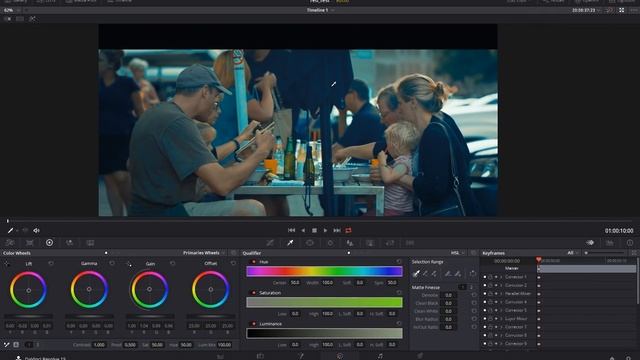
Task: Select the Color Wheels palette icon
Action: click(49, 243)
